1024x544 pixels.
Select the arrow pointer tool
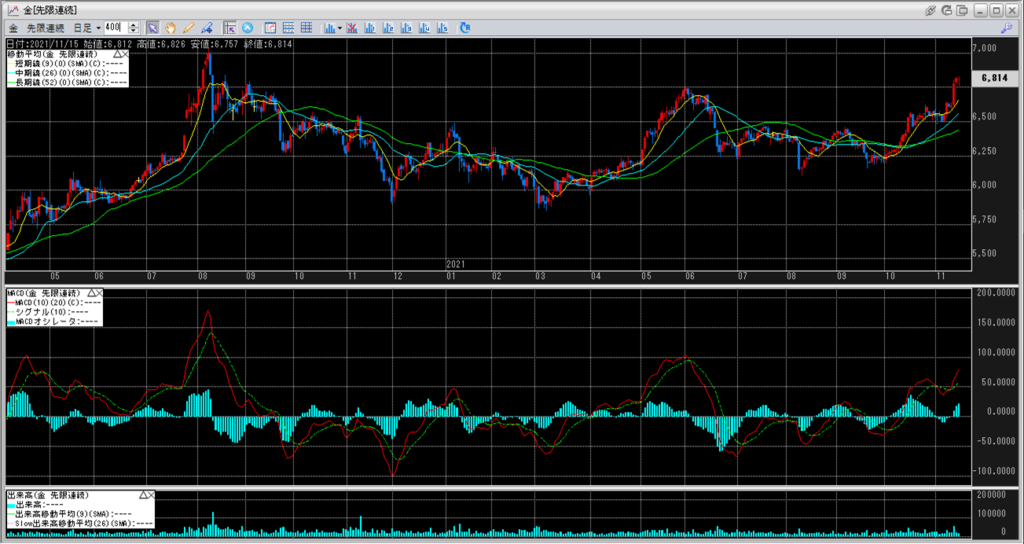click(152, 27)
